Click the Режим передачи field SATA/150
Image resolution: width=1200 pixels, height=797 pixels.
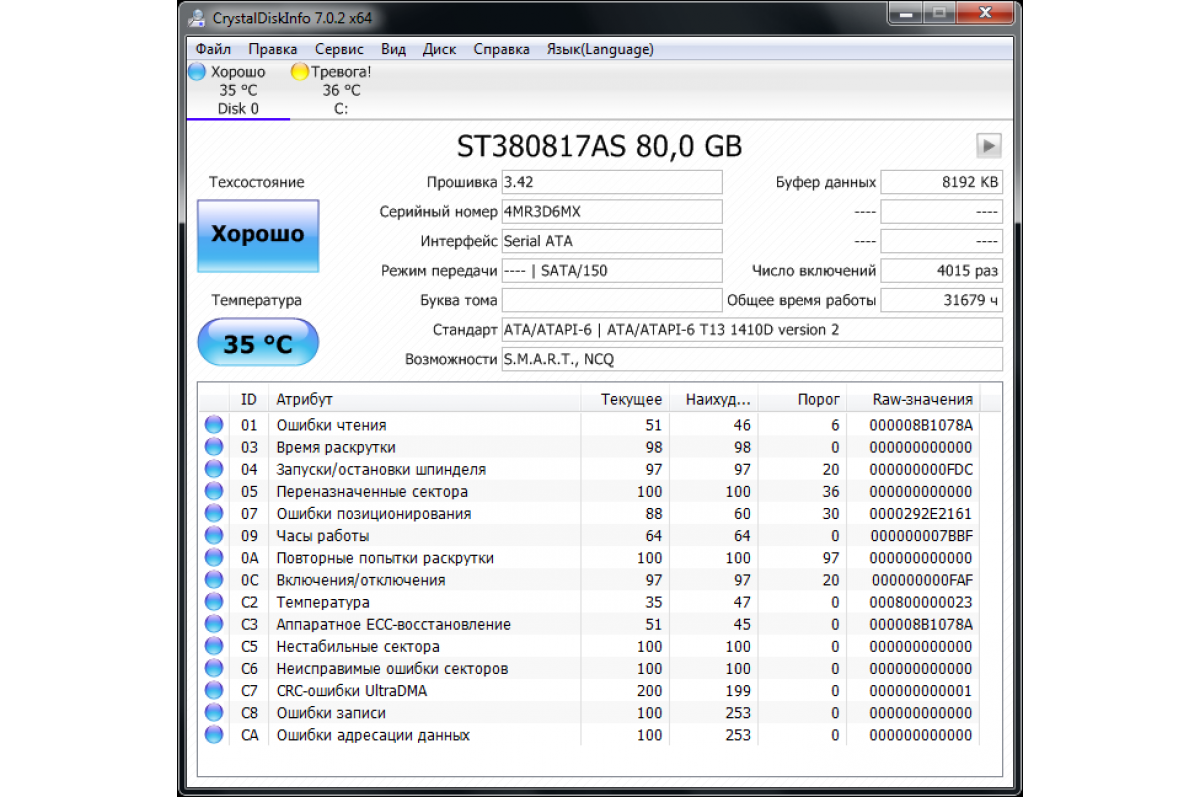tap(611, 271)
